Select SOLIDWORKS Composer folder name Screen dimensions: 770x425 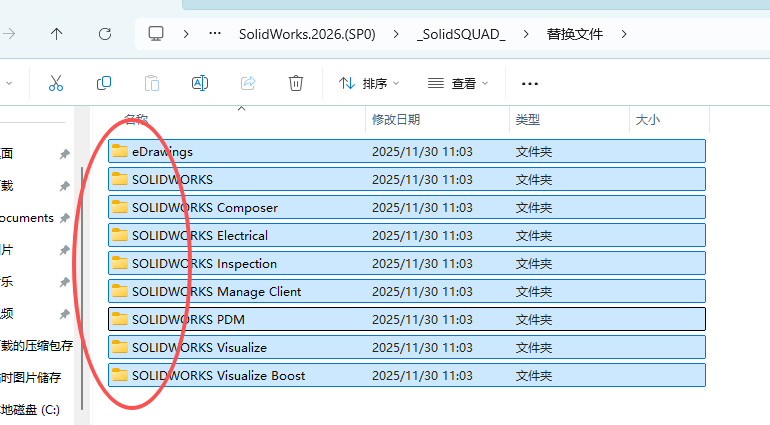pyautogui.click(x=205, y=207)
